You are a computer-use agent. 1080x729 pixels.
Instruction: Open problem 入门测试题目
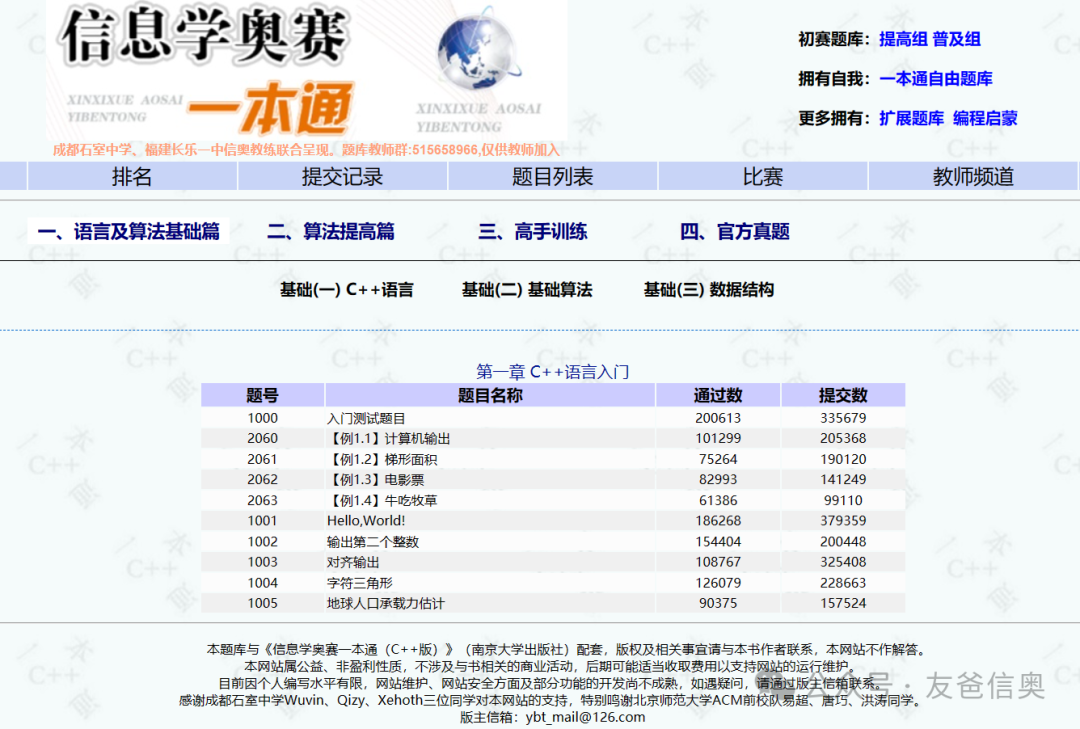pyautogui.click(x=366, y=418)
